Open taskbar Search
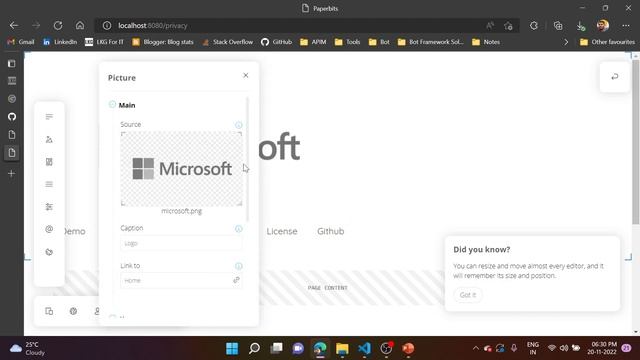 point(254,348)
